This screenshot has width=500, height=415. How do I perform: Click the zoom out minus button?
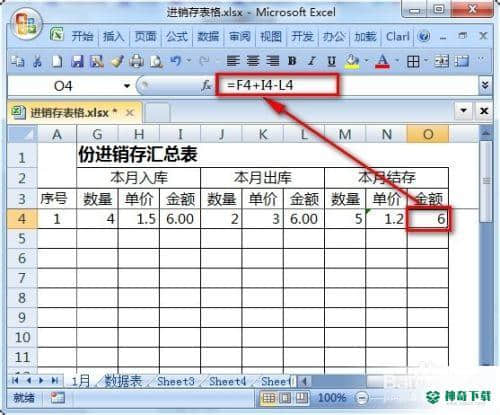click(x=362, y=397)
